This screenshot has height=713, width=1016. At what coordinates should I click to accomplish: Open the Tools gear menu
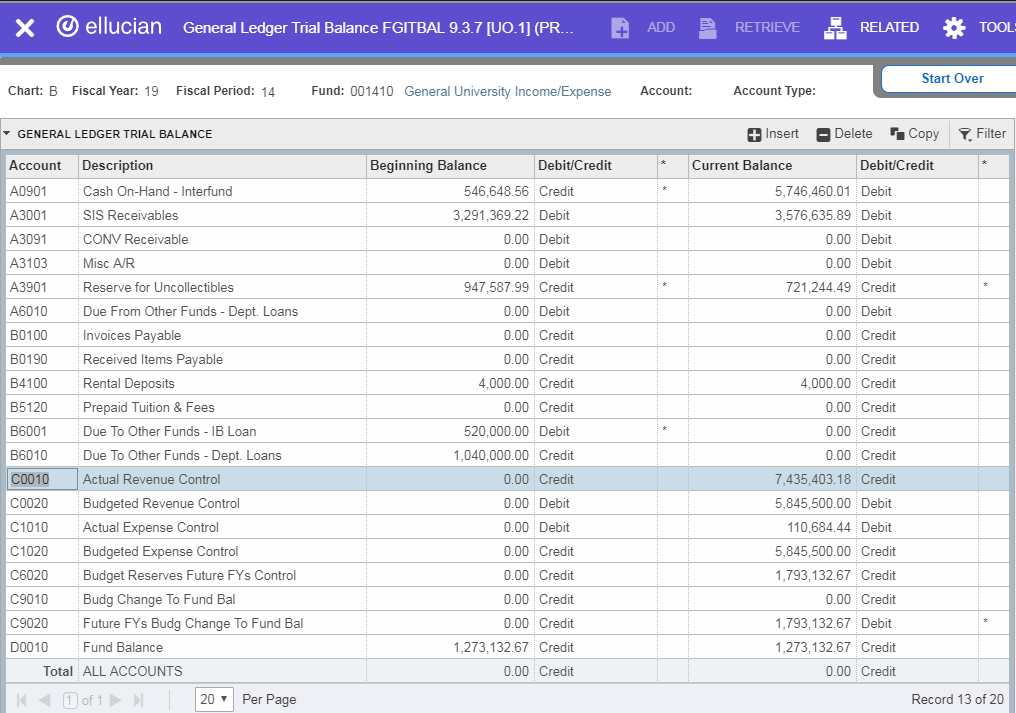point(978,28)
